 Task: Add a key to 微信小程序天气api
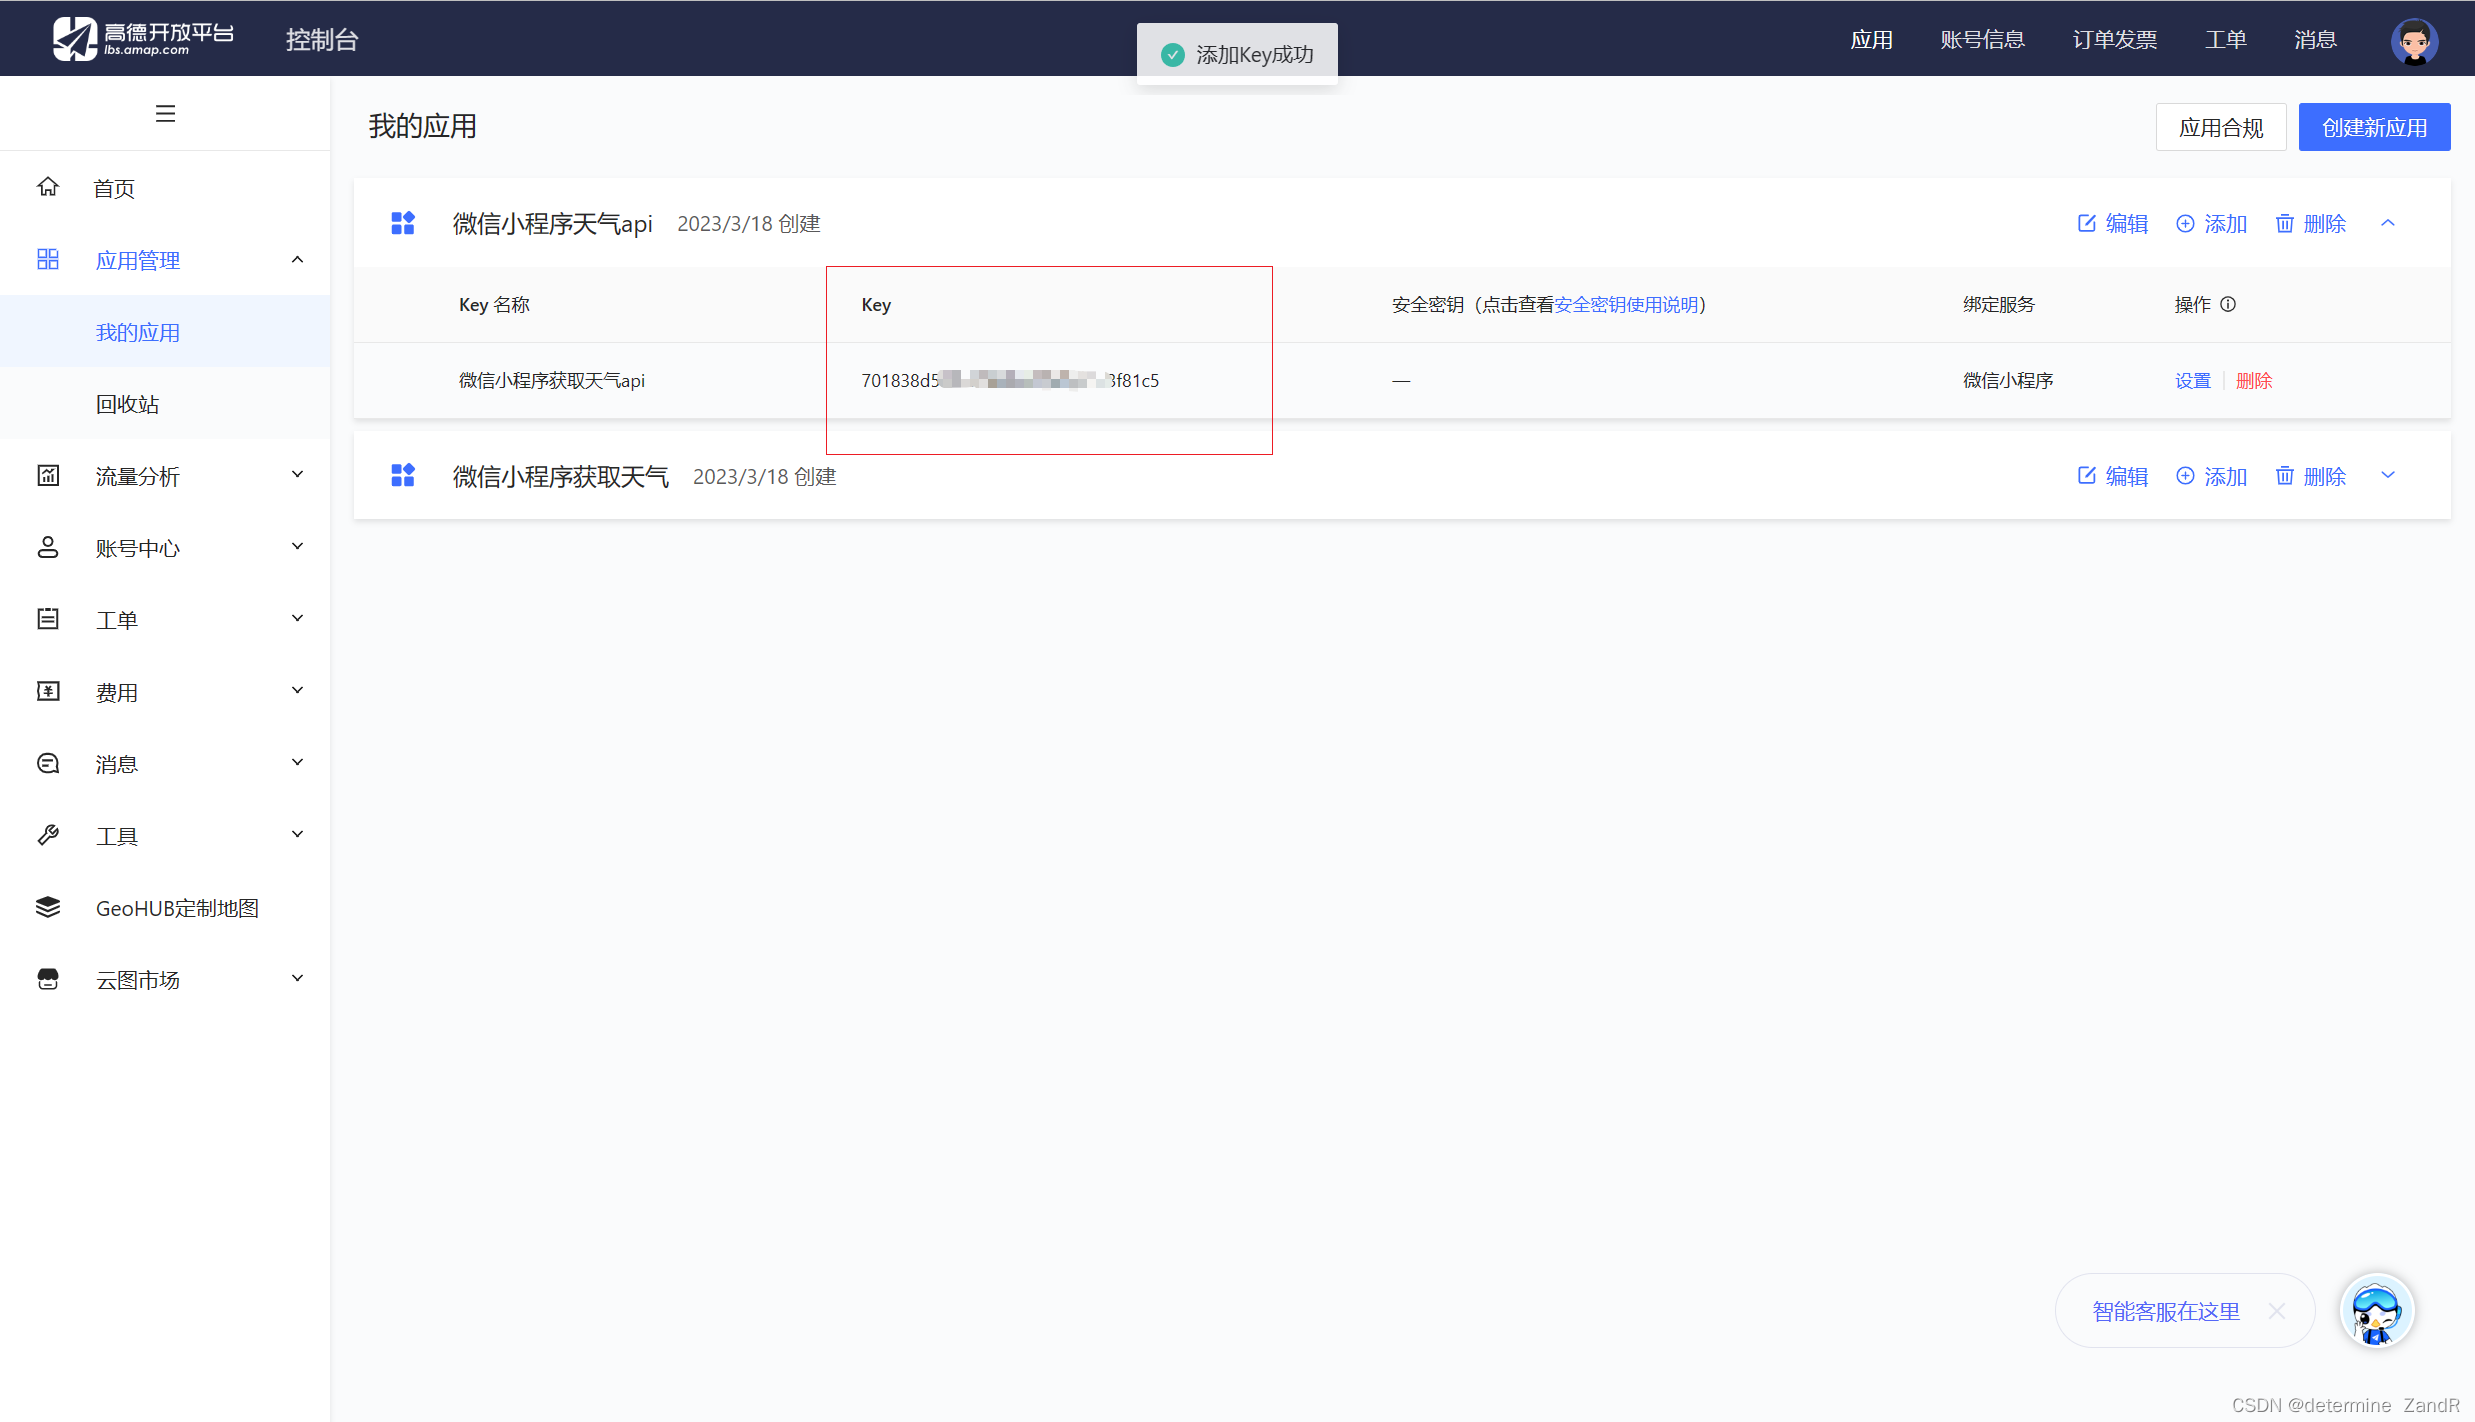coord(2212,223)
